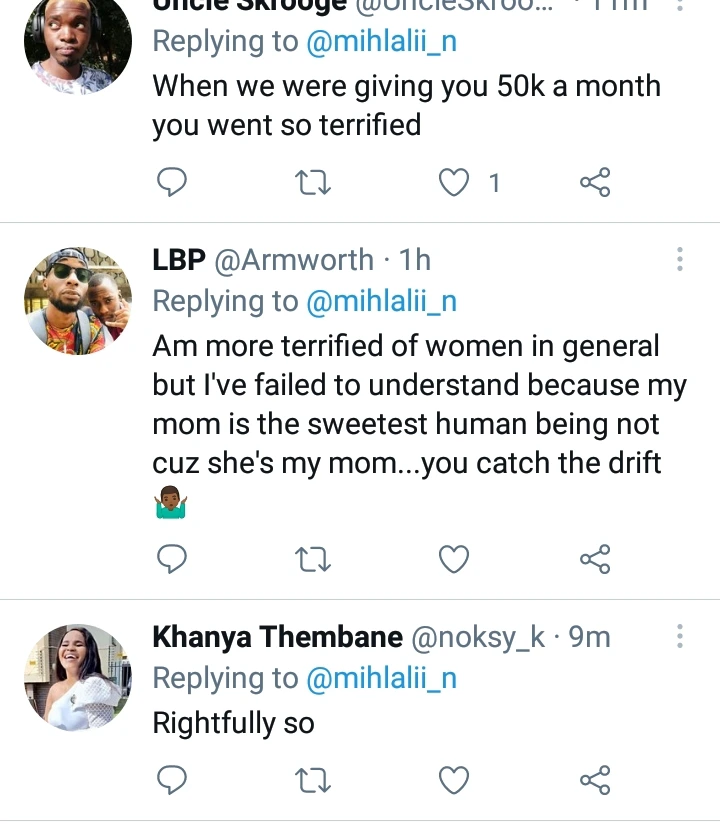Retweet the 'Rightfully so' tweet

click(x=313, y=780)
